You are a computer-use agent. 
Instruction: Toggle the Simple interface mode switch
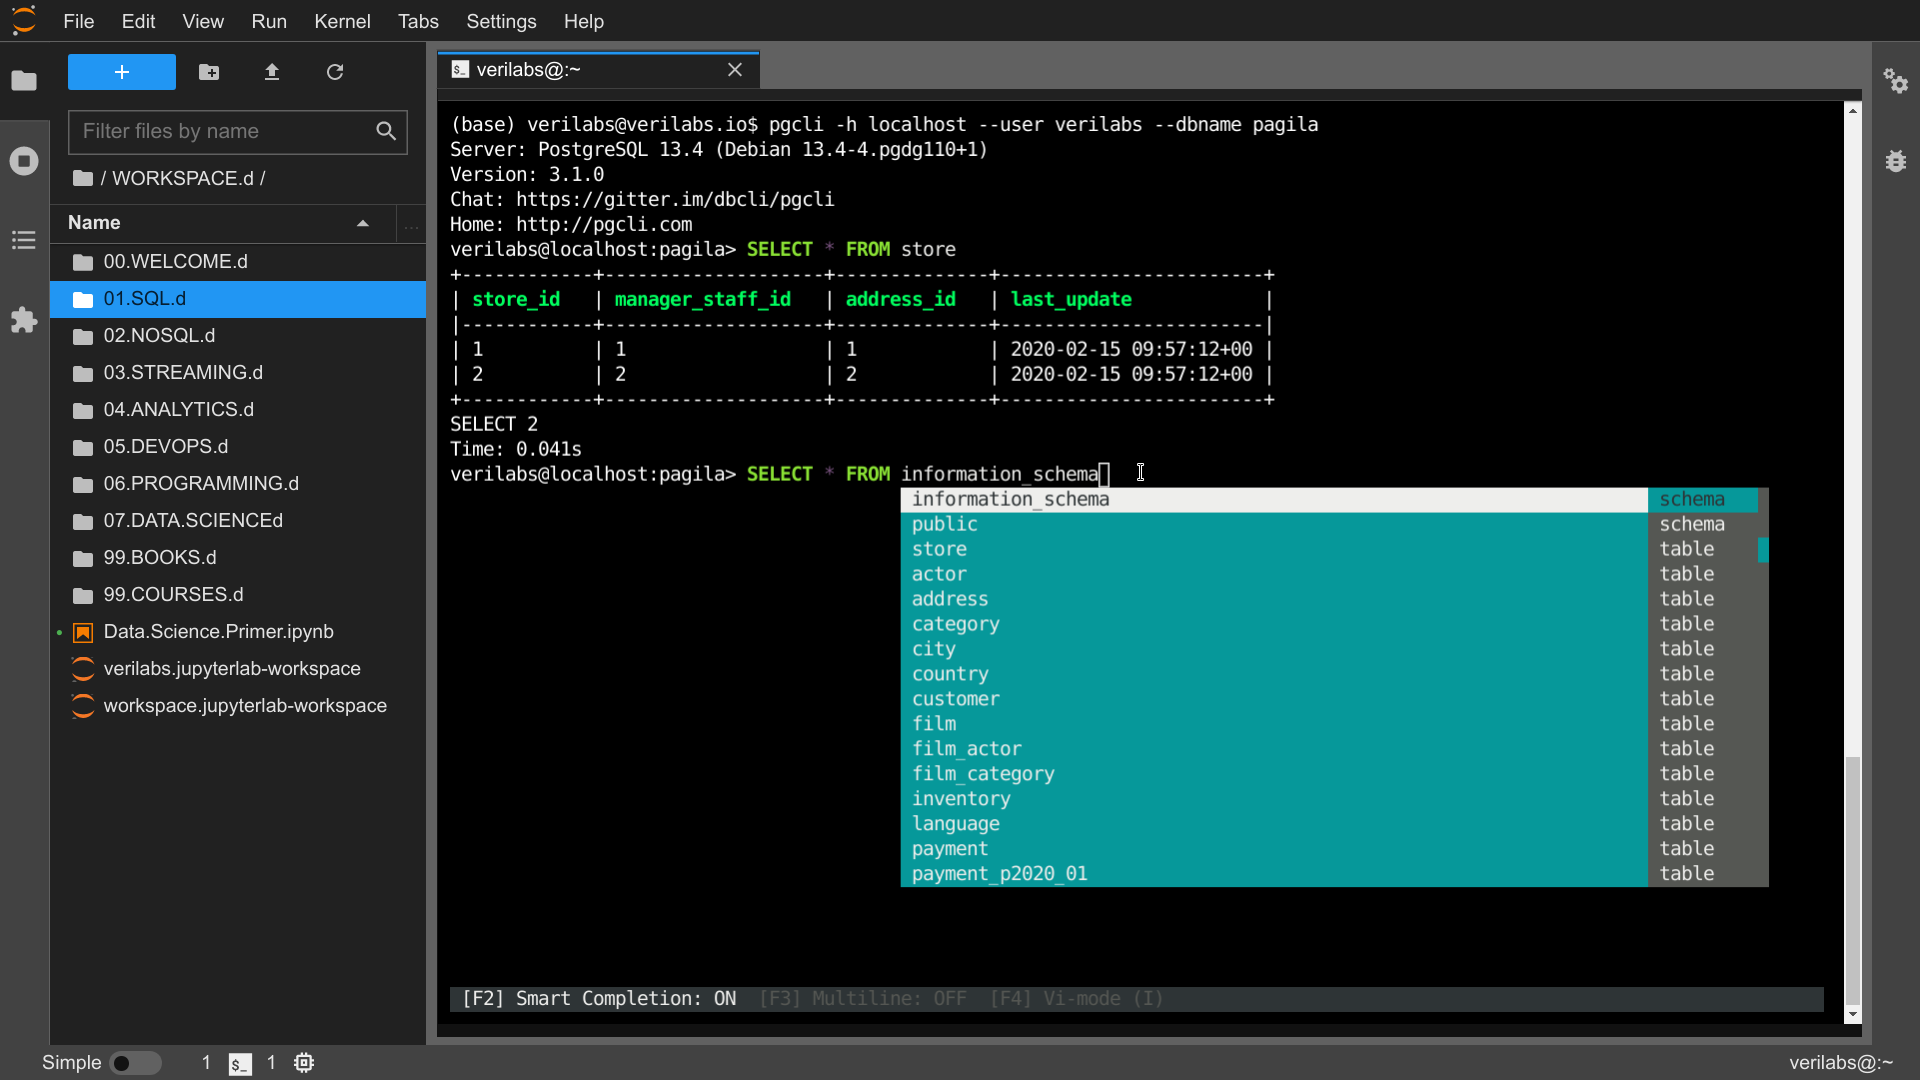(136, 1063)
